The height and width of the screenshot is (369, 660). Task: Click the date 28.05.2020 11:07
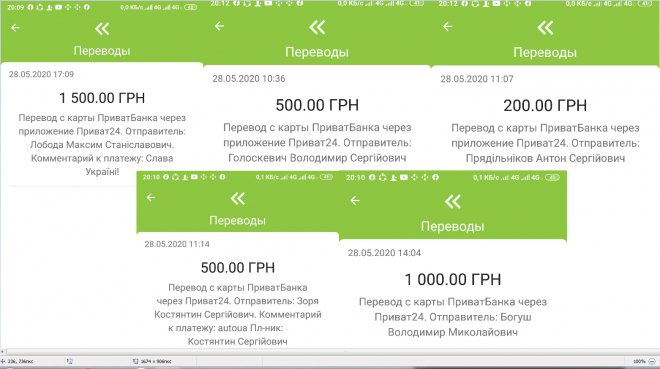pyautogui.click(x=477, y=79)
